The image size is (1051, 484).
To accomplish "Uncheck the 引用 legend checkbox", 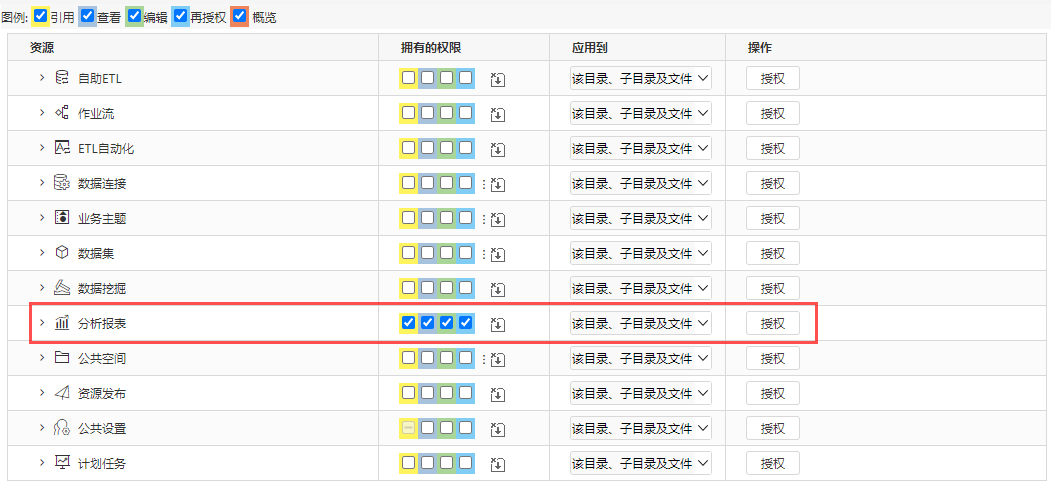I will [40, 16].
